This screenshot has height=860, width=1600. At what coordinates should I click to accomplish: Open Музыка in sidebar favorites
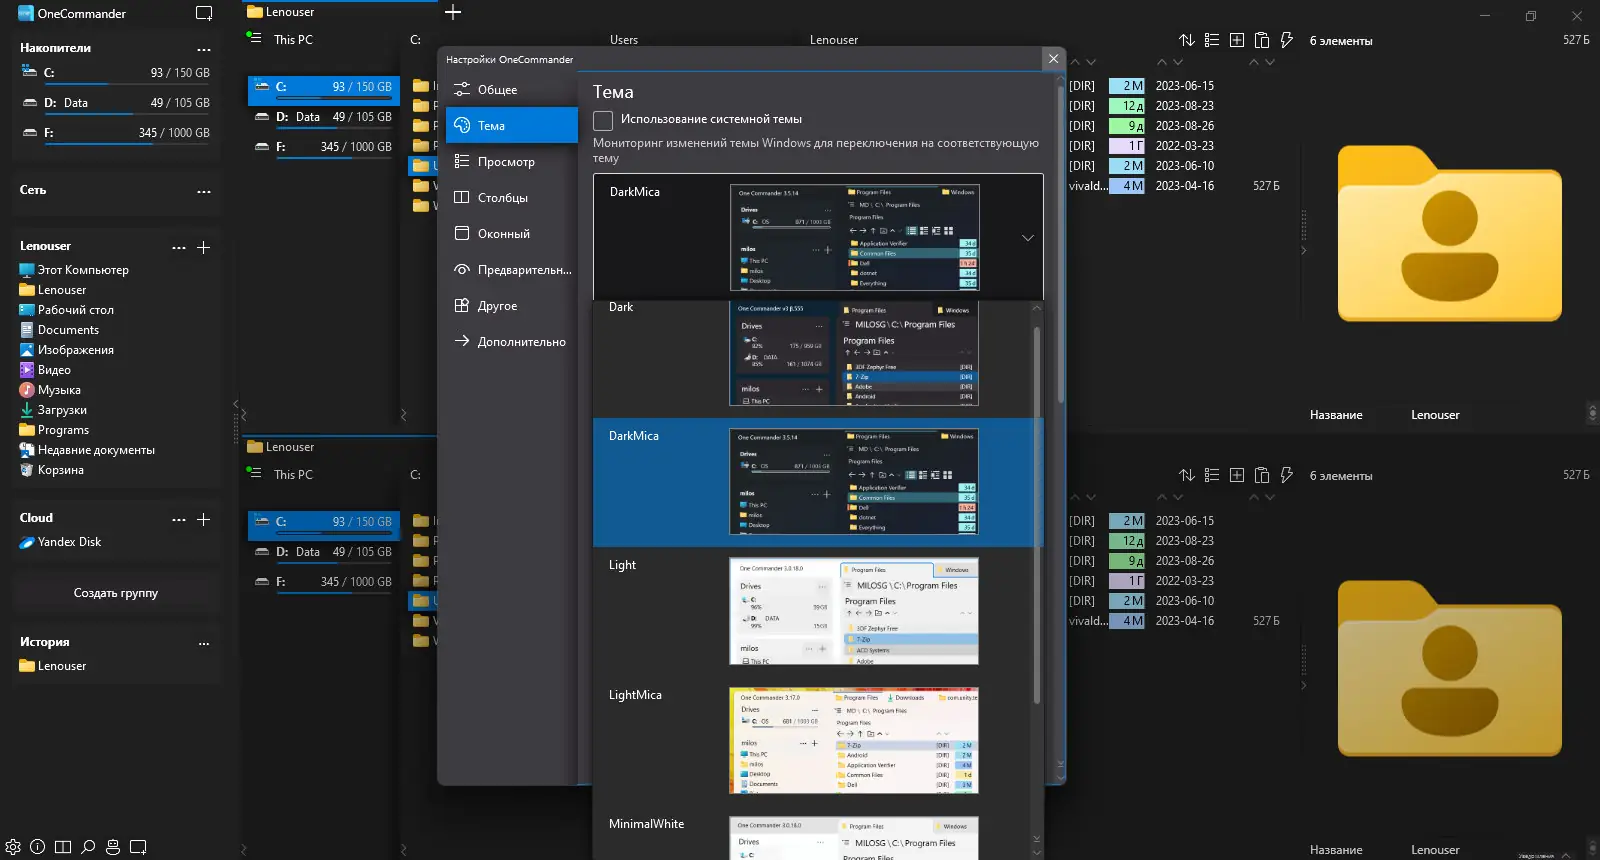50,390
